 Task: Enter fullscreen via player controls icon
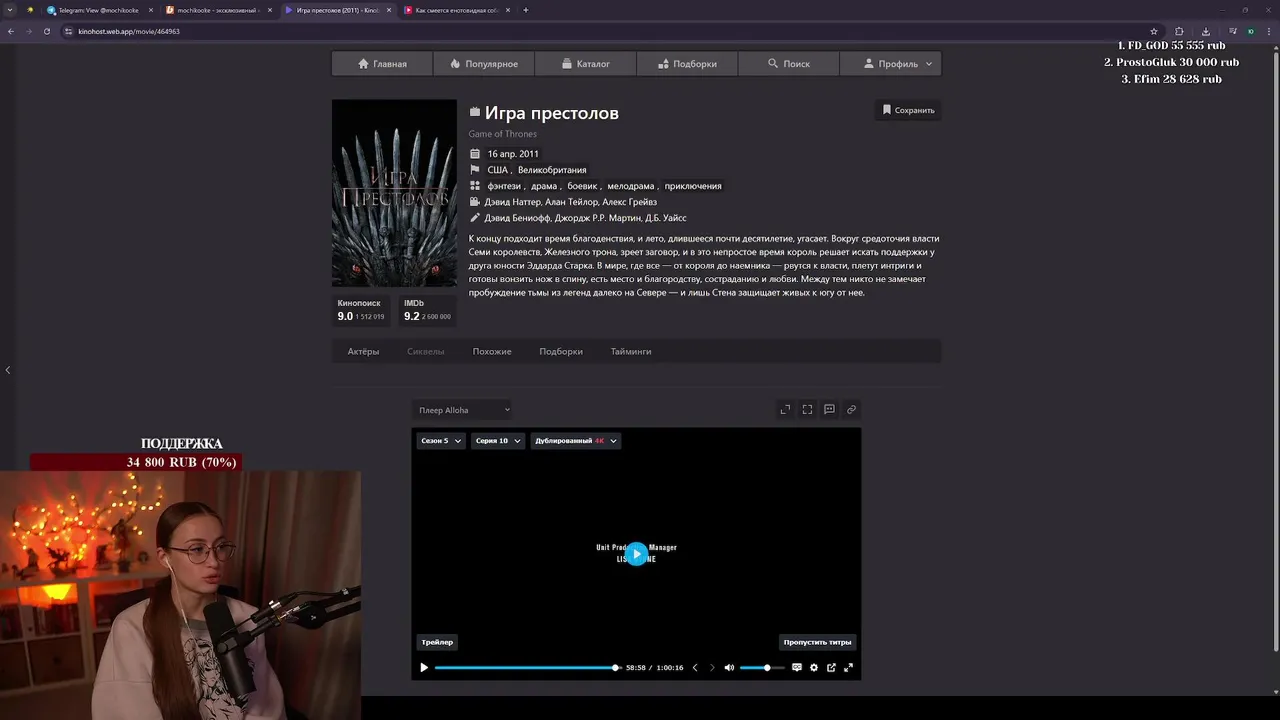[848, 668]
